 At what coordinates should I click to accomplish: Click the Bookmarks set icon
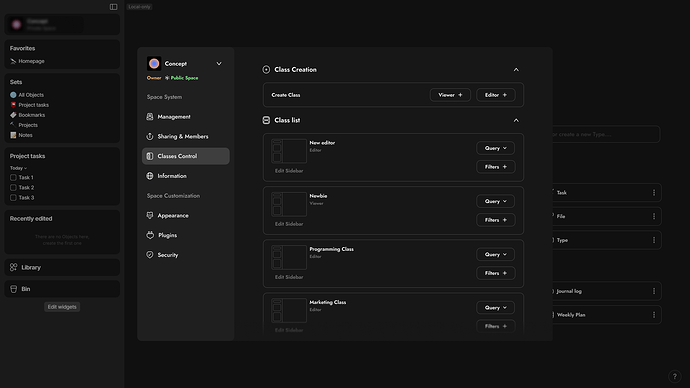[x=13, y=115]
